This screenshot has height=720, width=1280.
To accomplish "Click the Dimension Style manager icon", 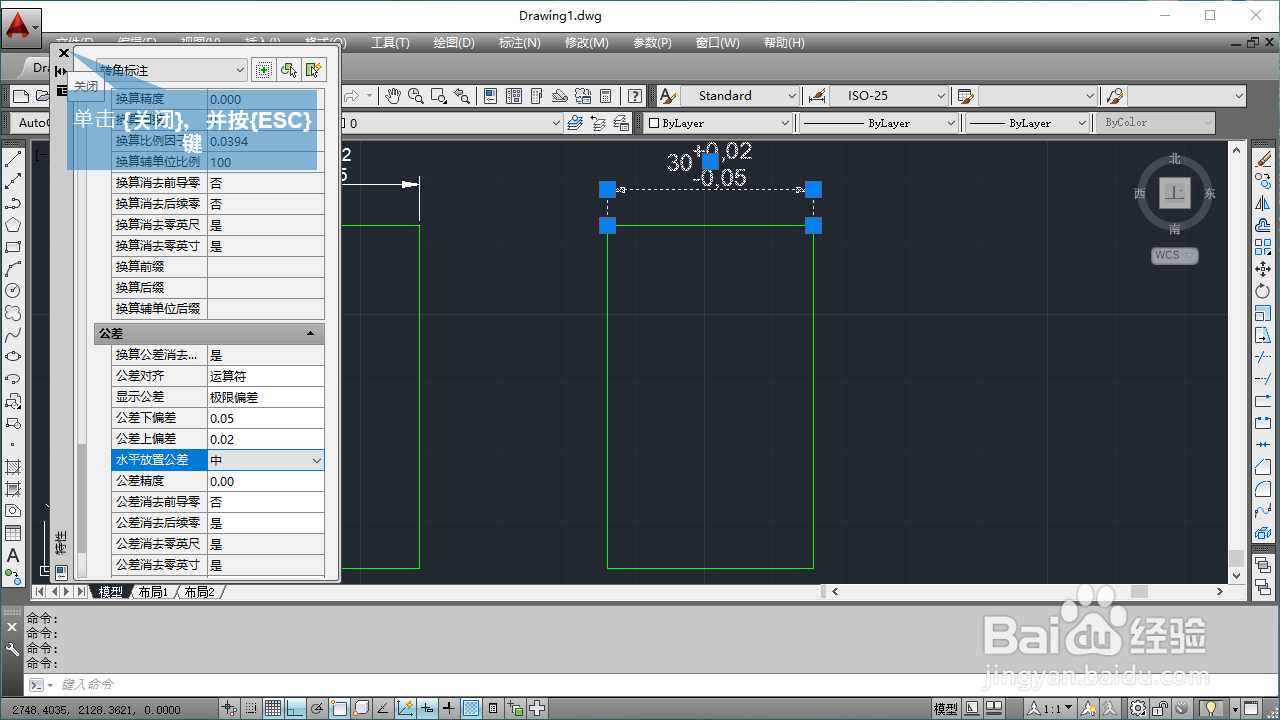I will pos(817,96).
